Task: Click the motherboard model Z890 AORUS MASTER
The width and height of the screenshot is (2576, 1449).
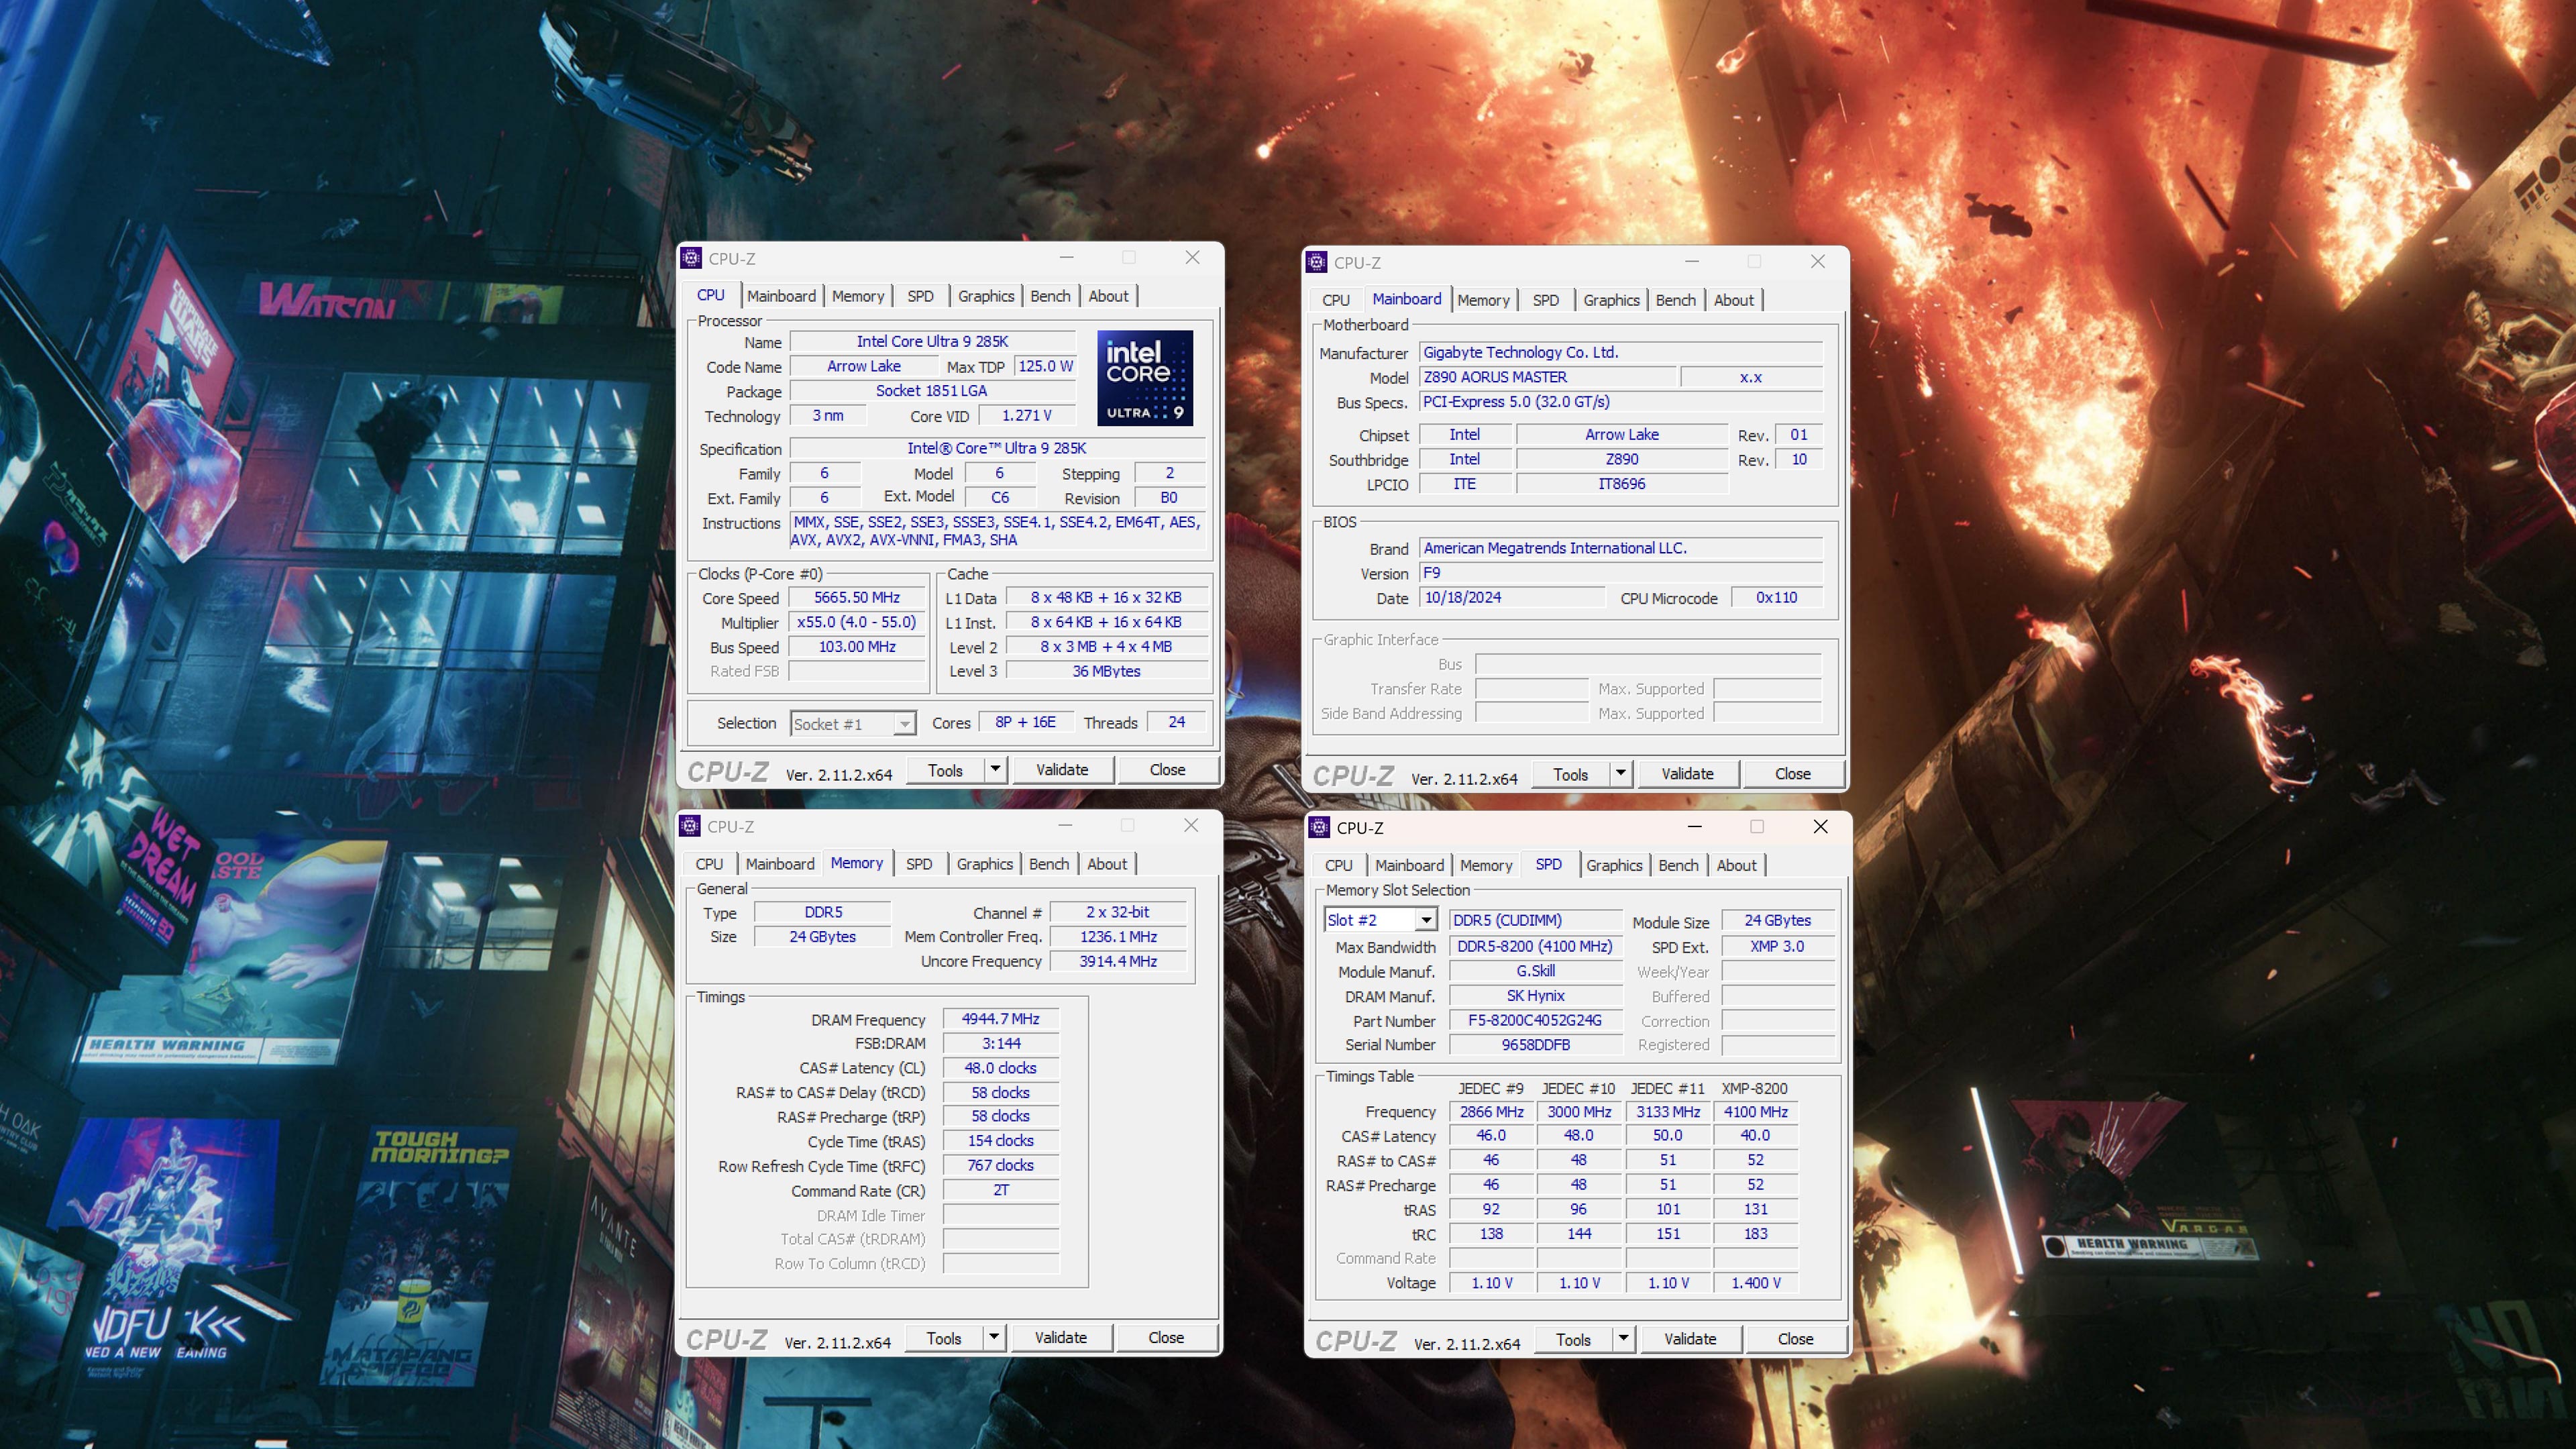Action: click(x=1548, y=377)
